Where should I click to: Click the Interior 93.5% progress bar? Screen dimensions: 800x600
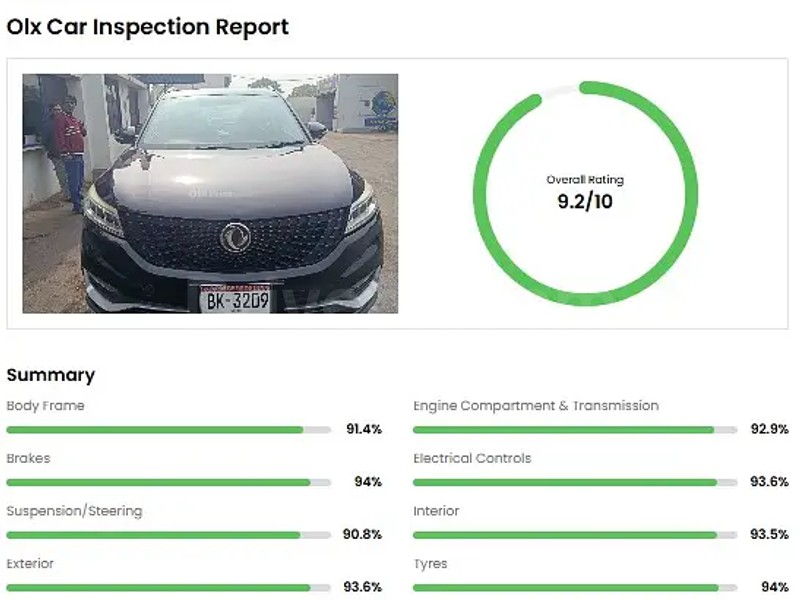pyautogui.click(x=575, y=535)
